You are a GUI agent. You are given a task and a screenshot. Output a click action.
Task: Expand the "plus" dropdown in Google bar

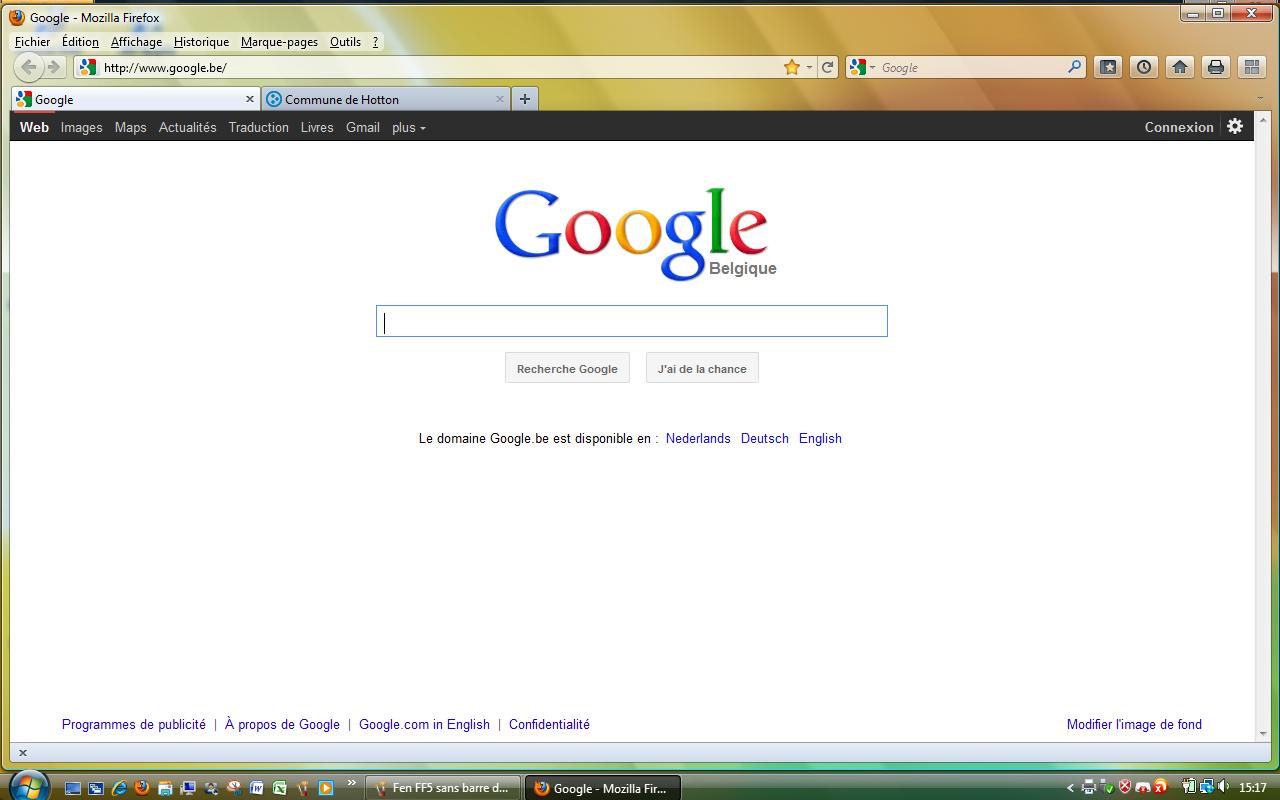[x=408, y=127]
